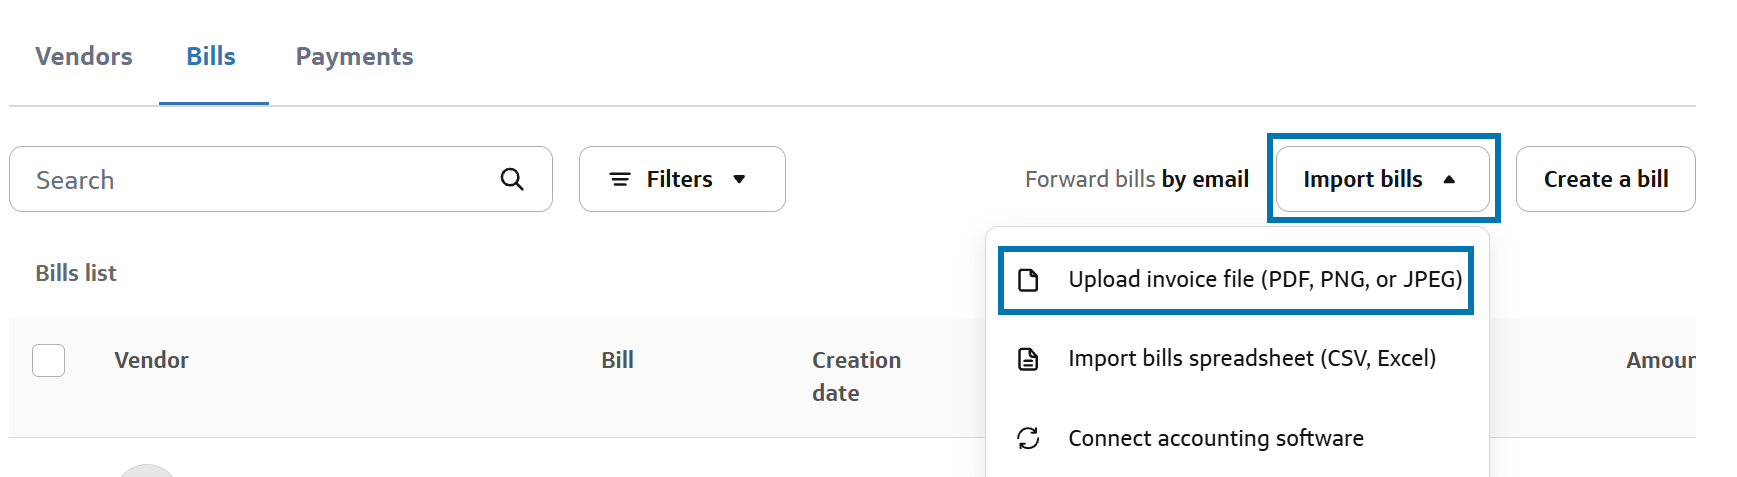Click the Creation date column header
The image size is (1737, 477).
856,376
